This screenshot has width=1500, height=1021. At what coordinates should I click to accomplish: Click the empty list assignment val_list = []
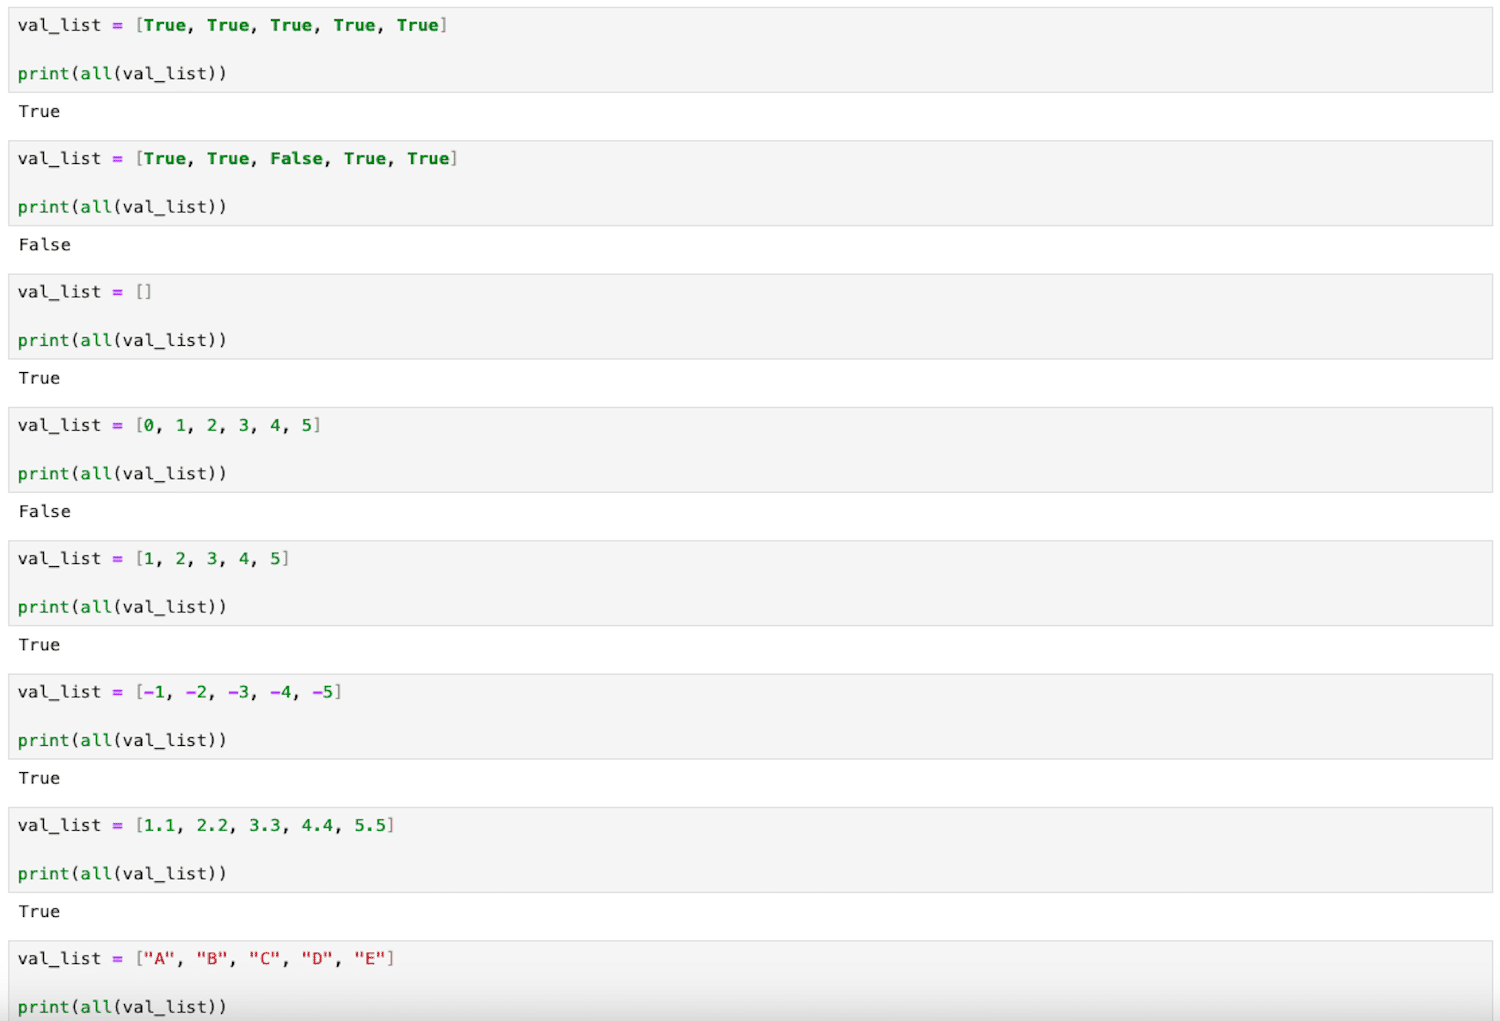click(85, 291)
